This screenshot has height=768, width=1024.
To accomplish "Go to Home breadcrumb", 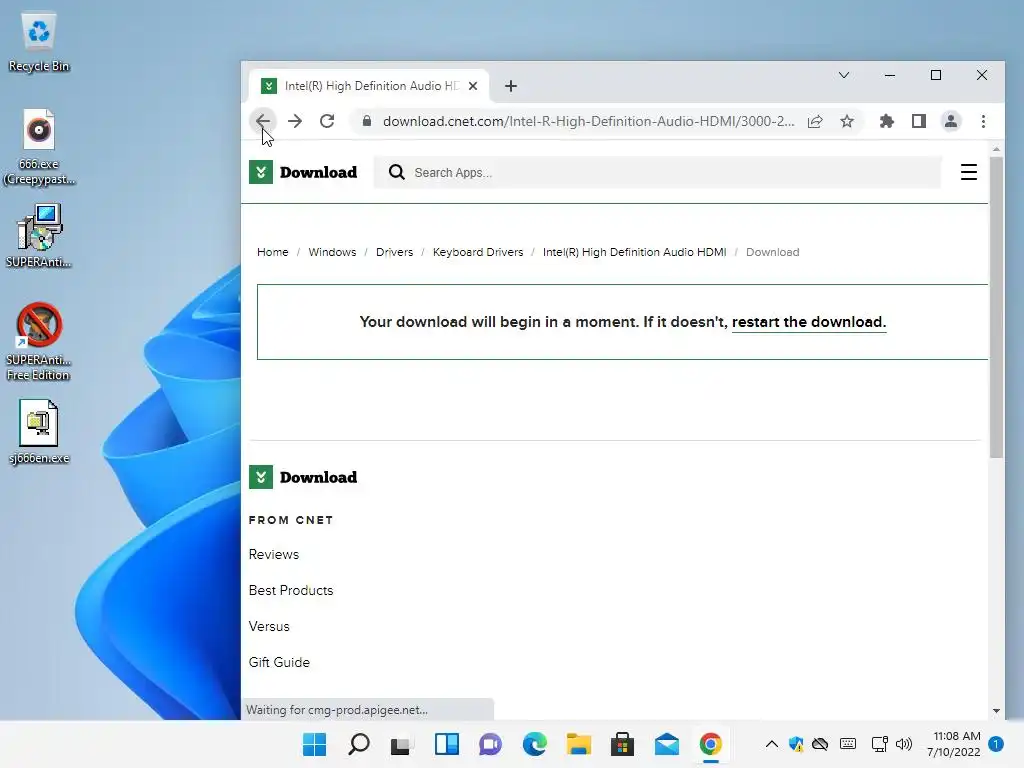I will pyautogui.click(x=272, y=252).
